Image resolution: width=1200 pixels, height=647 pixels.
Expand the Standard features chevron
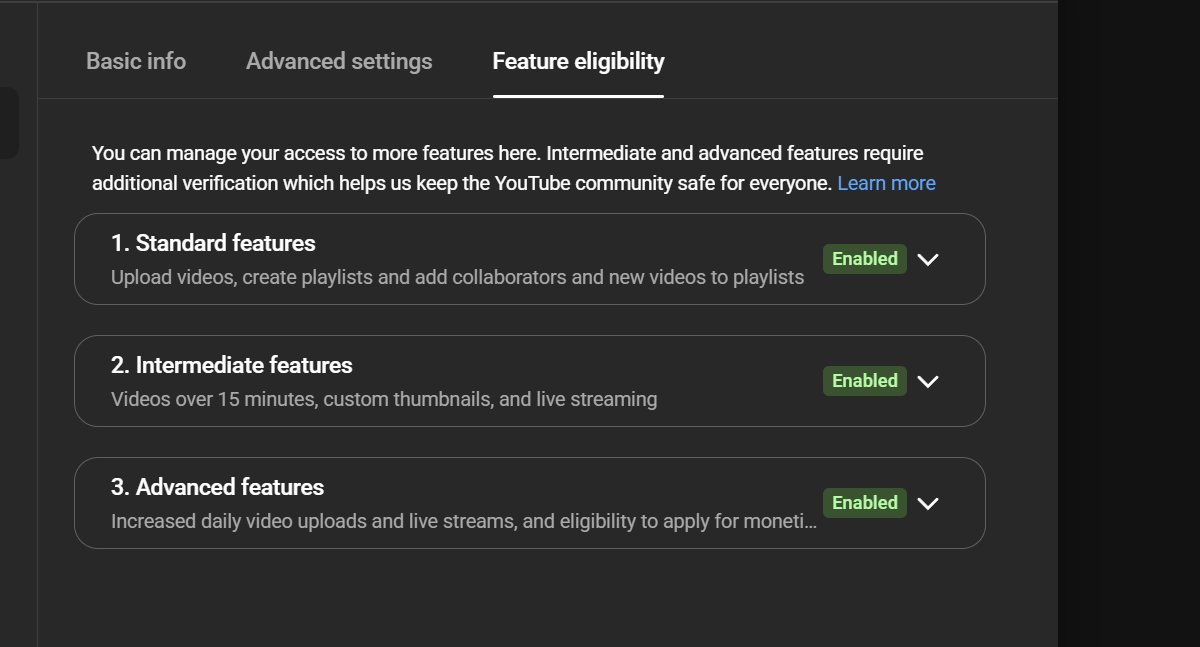pos(928,259)
